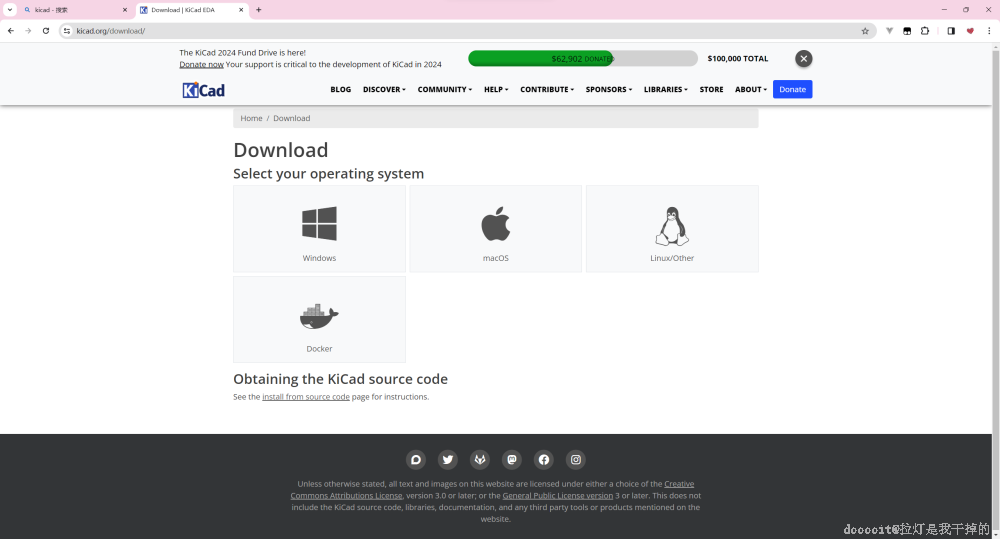Open install from source code link
1000x539 pixels.
(305, 397)
